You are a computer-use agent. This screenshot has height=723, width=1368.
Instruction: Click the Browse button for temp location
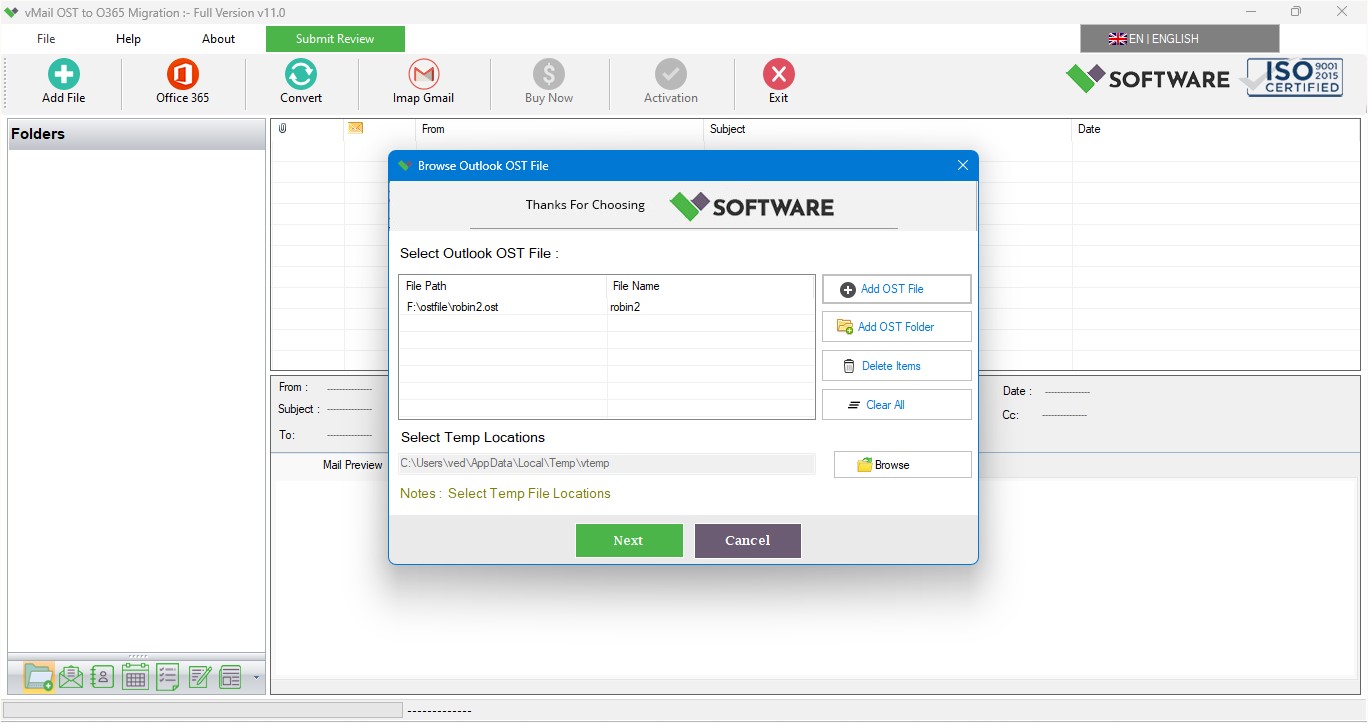902,465
